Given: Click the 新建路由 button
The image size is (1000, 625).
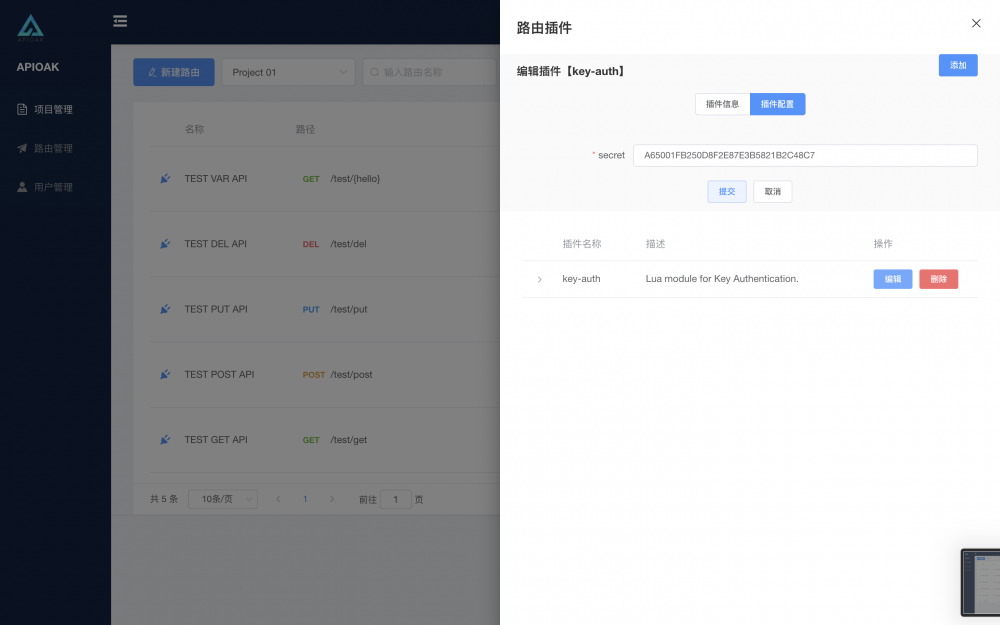Looking at the screenshot, I should coord(172,72).
